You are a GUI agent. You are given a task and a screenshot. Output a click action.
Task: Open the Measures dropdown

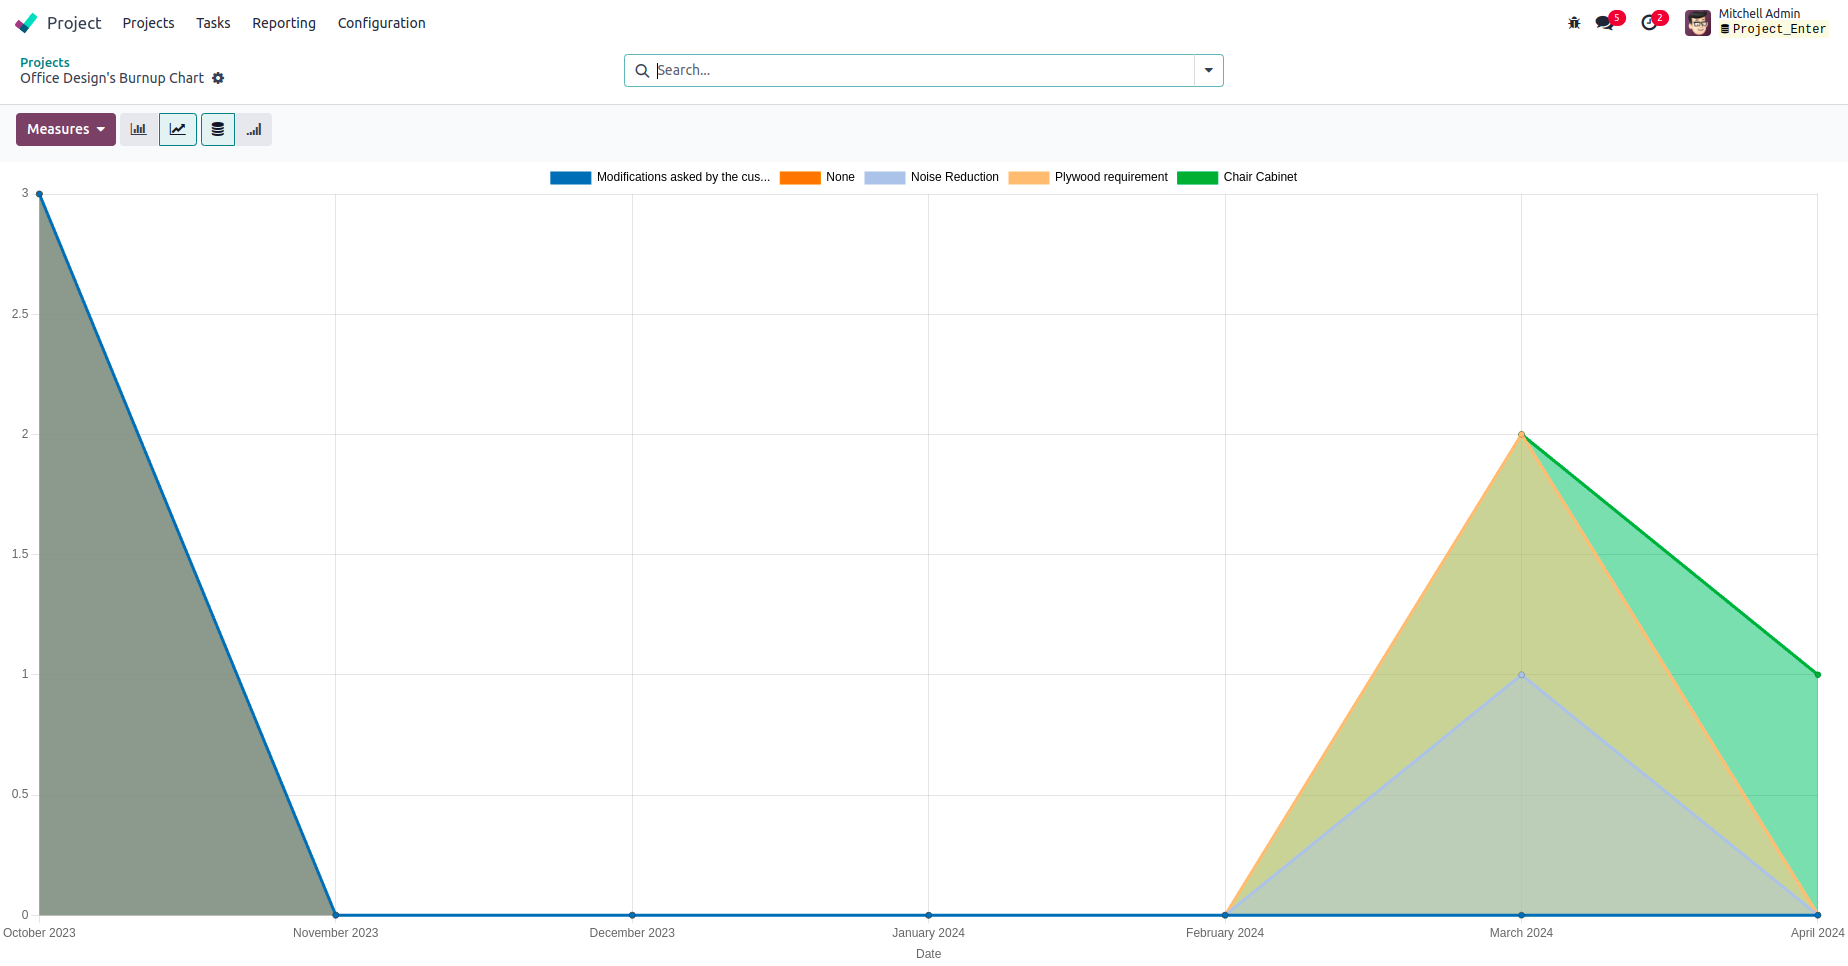tap(66, 129)
